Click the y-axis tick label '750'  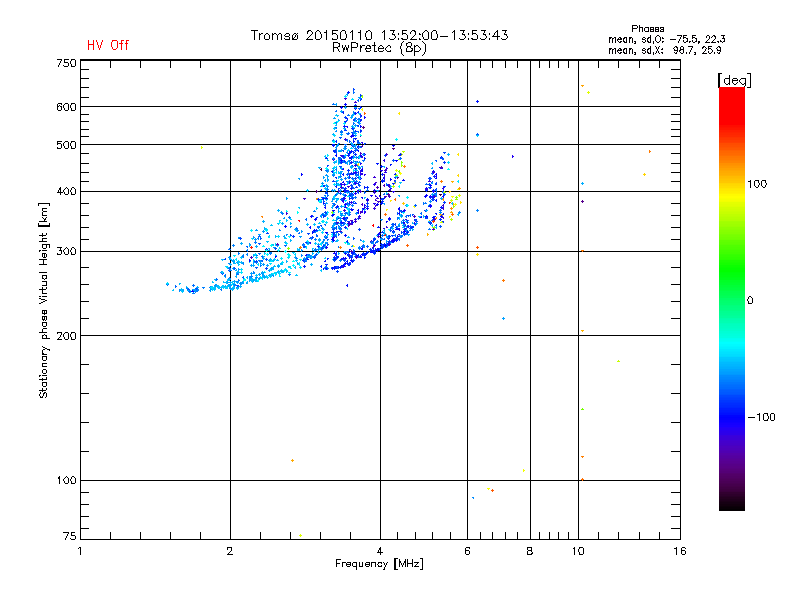click(67, 63)
